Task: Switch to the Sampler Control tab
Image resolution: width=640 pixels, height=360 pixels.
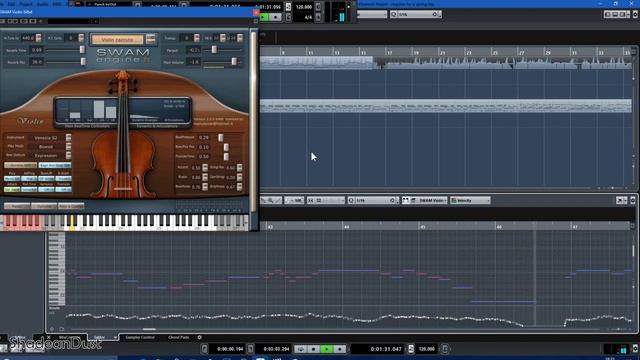Action: pyautogui.click(x=140, y=337)
